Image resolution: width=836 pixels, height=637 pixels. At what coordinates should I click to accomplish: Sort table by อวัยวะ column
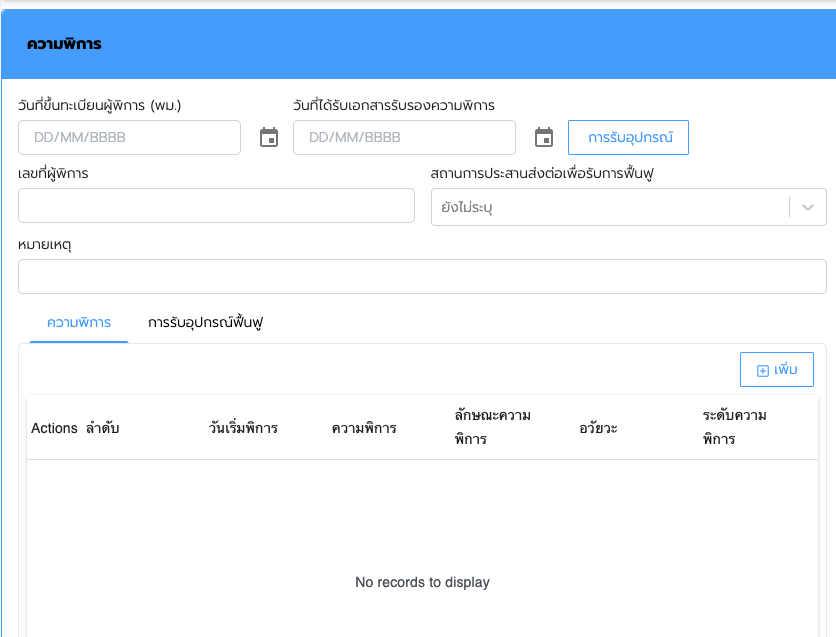click(x=598, y=428)
